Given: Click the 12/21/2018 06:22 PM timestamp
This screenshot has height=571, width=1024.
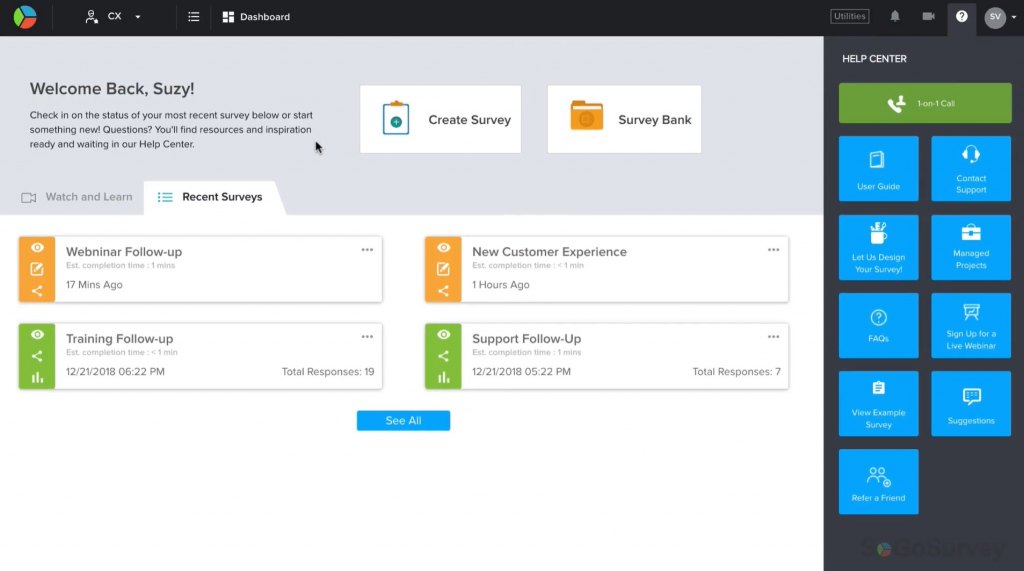Looking at the screenshot, I should point(115,372).
